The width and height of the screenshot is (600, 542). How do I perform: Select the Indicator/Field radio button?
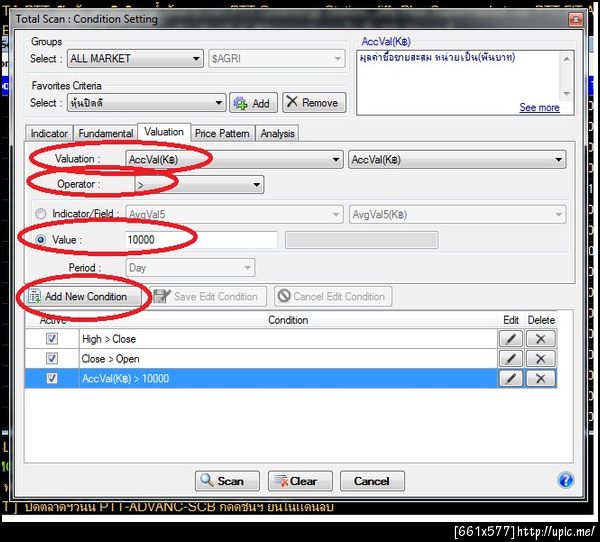(41, 214)
